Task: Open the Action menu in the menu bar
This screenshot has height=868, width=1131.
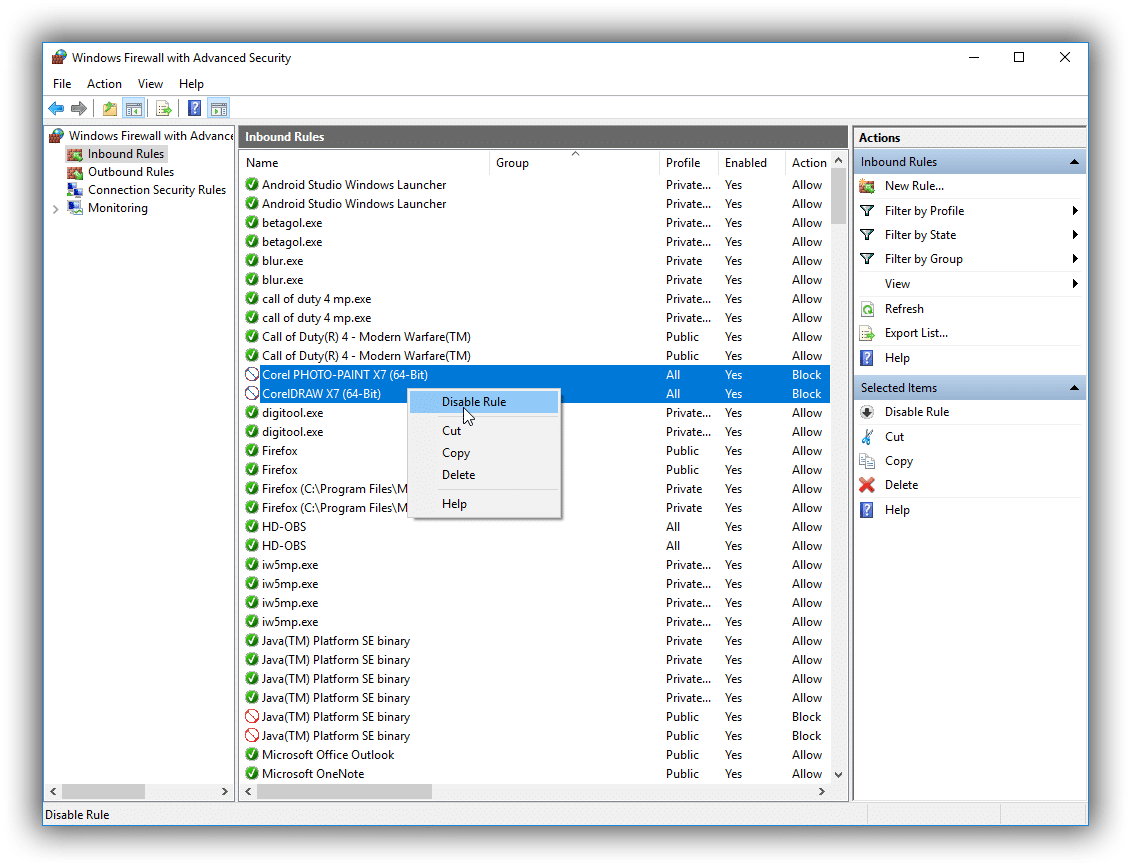Action: (x=105, y=84)
